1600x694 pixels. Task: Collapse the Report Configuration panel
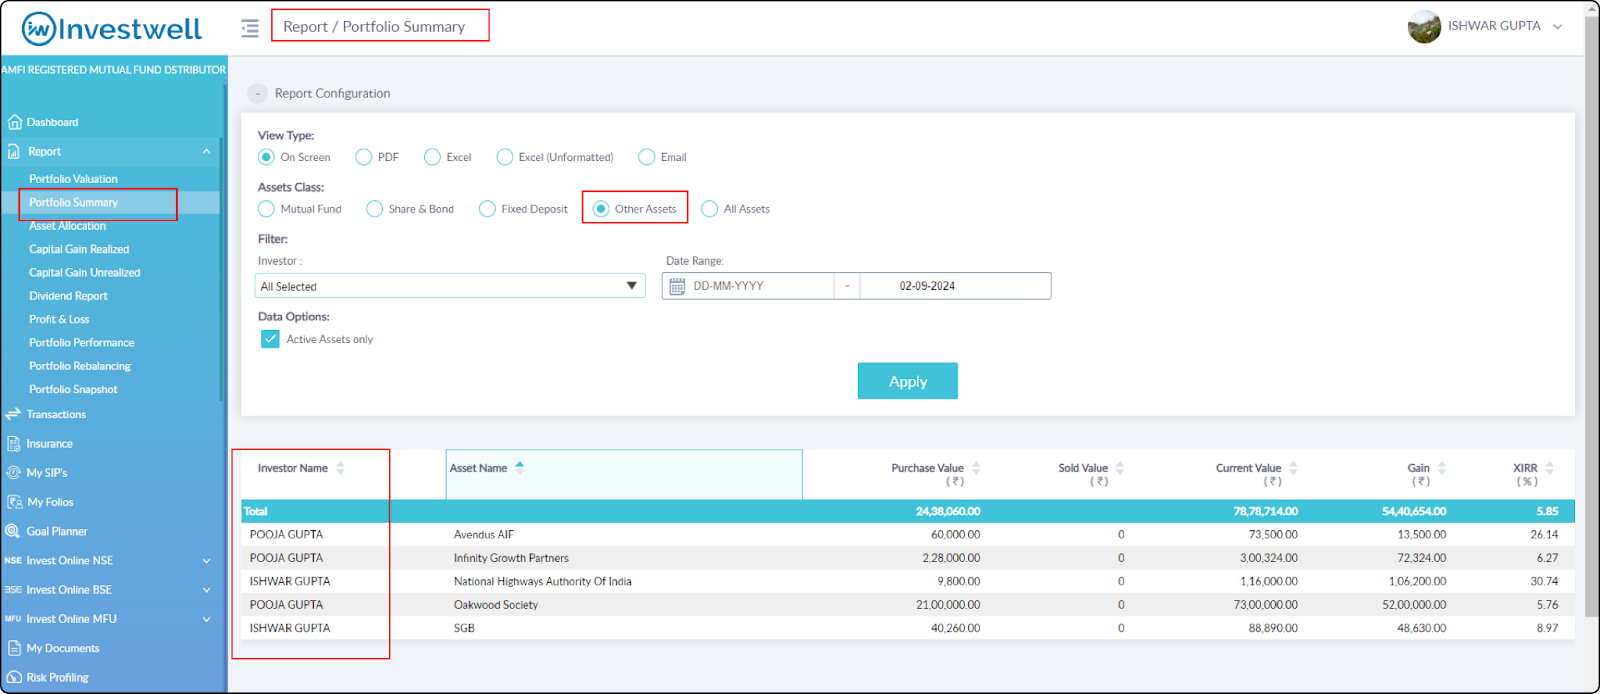tap(257, 93)
